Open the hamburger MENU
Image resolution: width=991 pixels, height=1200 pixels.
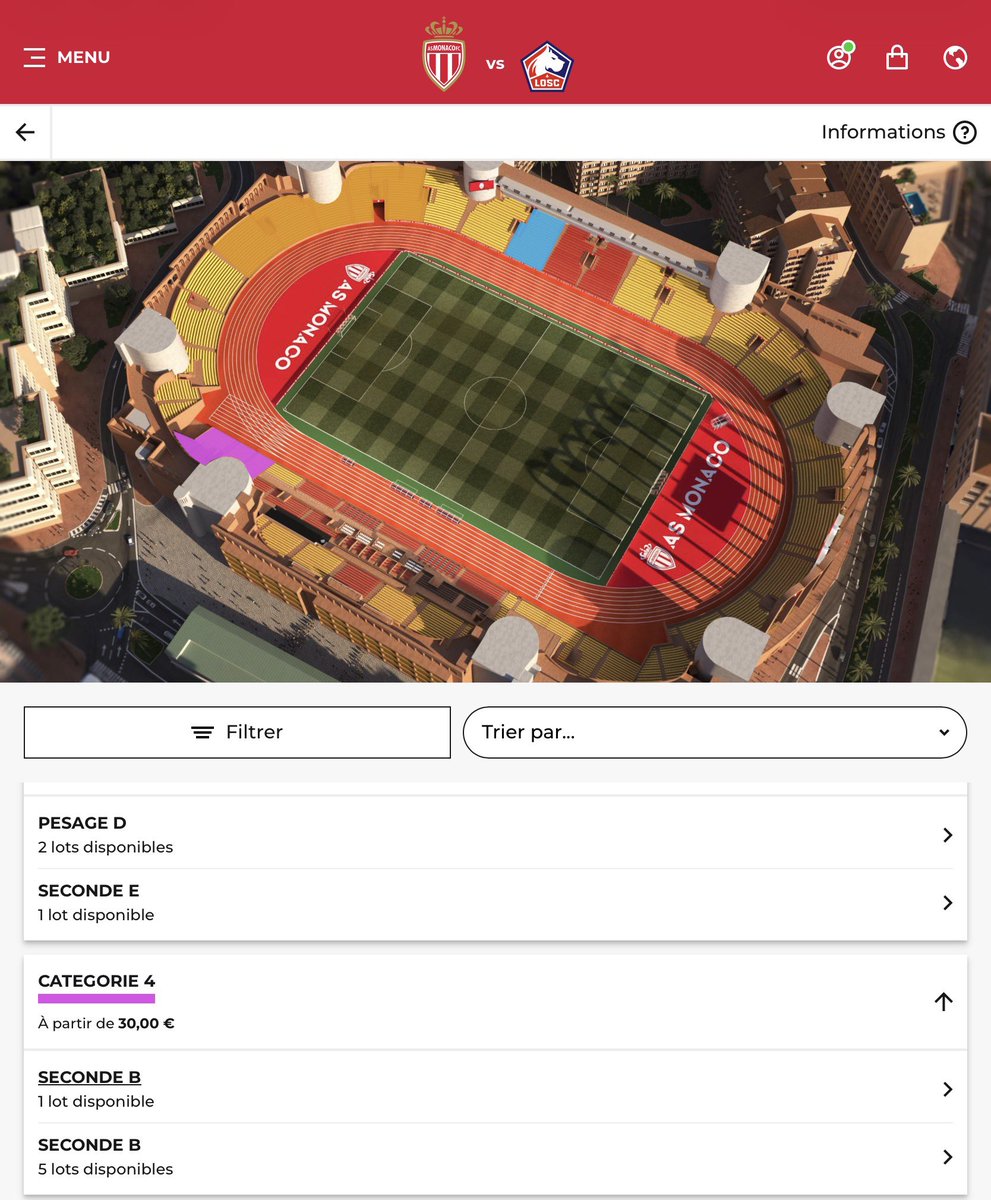(x=67, y=57)
